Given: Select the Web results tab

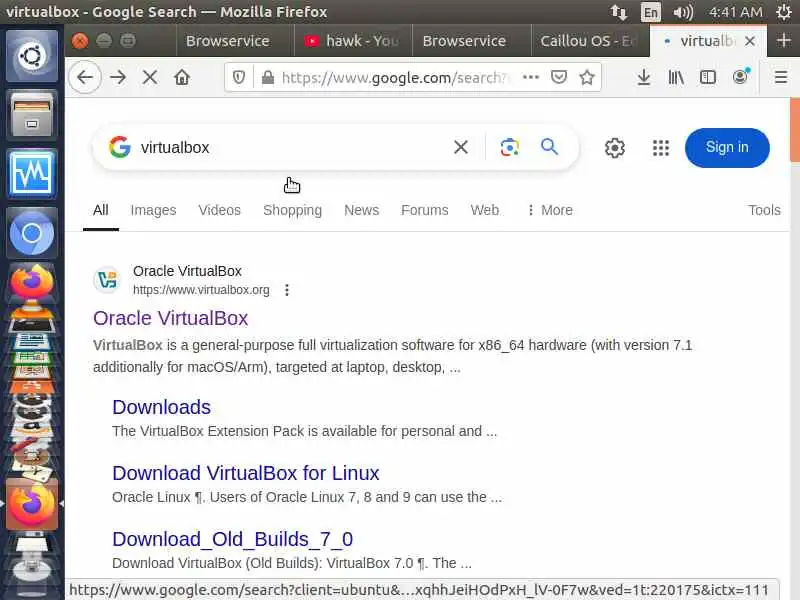Looking at the screenshot, I should [x=485, y=210].
